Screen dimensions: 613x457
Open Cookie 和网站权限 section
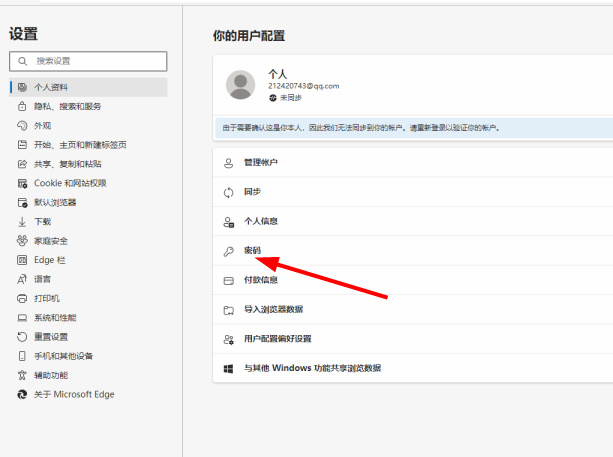(69, 183)
